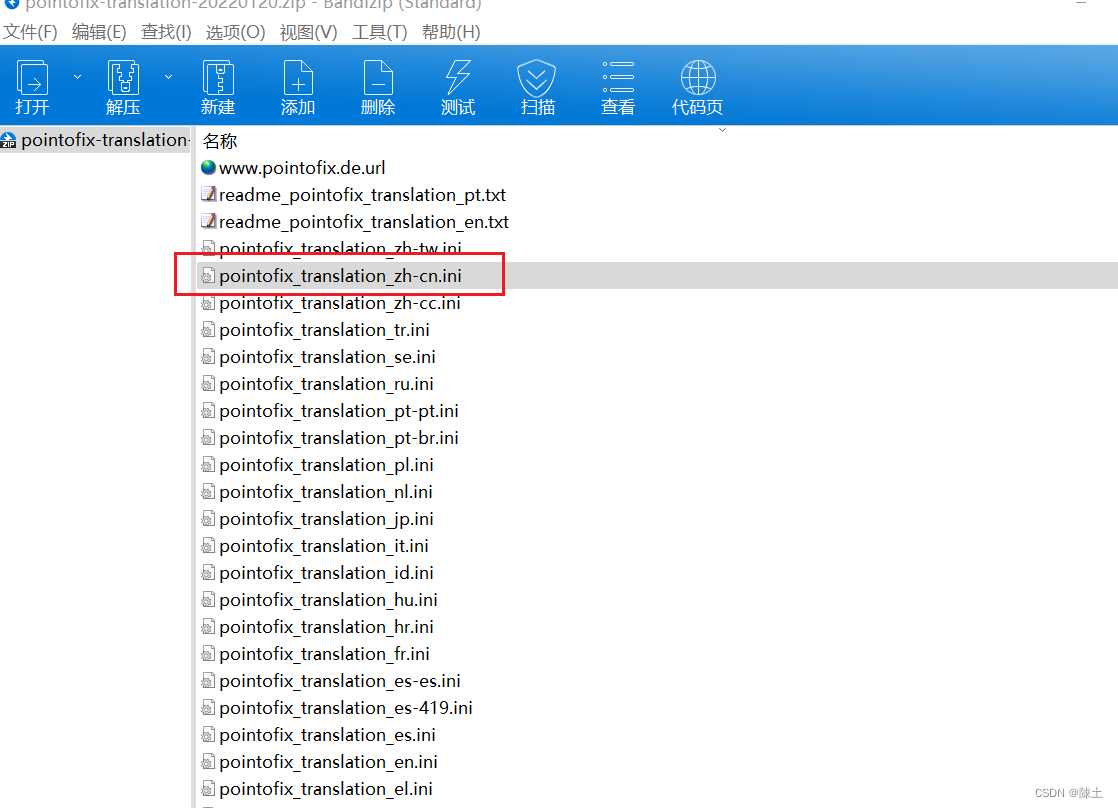
Task: Click ini icon of pointofix_translation_el.ini
Action: pos(208,789)
